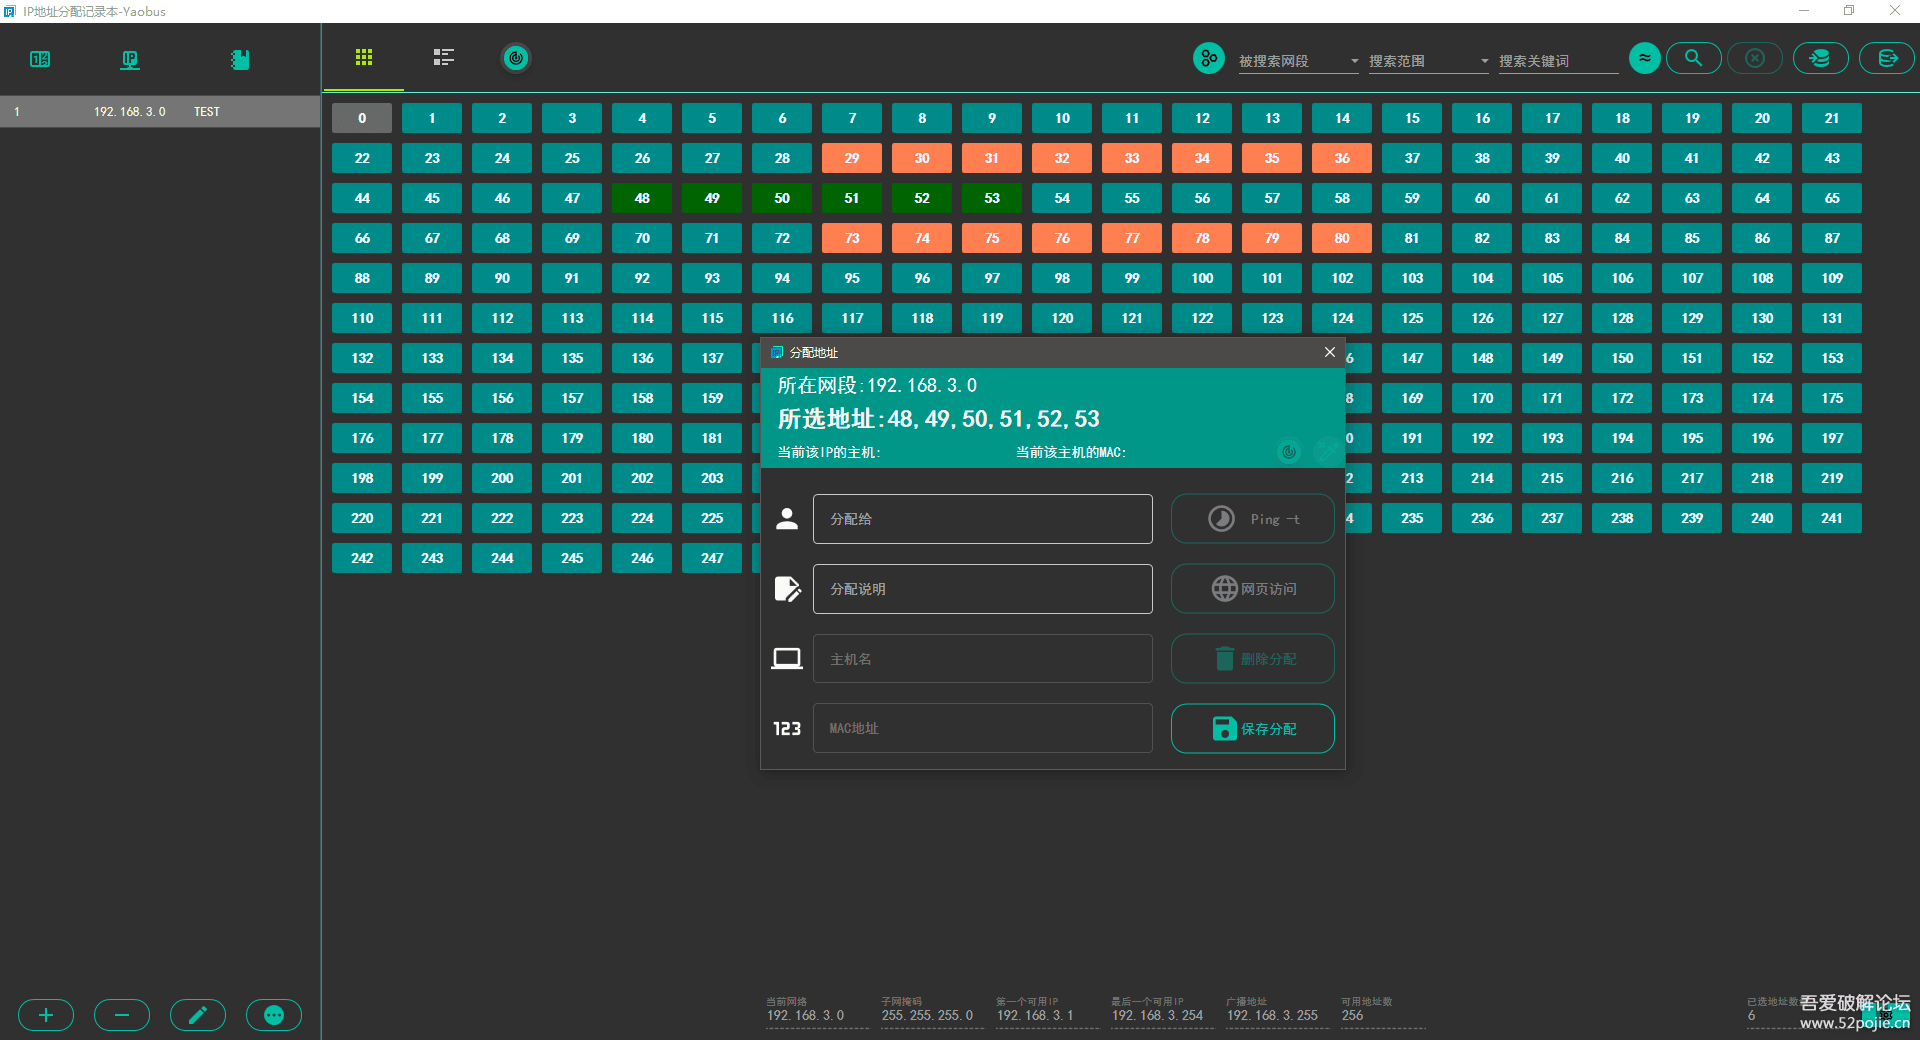Toggle the fuzzy search approximate button

[1644, 58]
